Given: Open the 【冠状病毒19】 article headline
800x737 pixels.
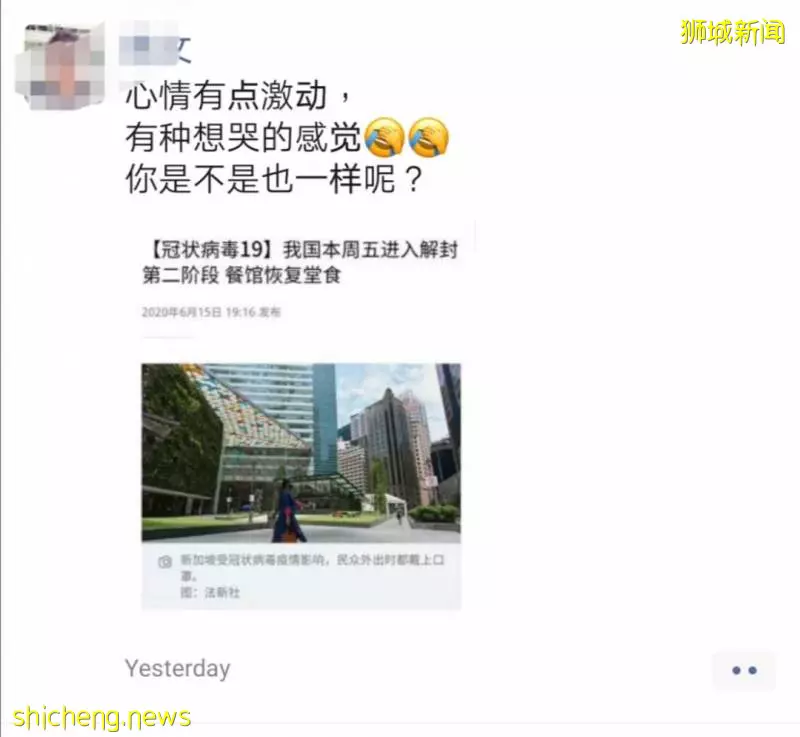Looking at the screenshot, I should [x=301, y=250].
